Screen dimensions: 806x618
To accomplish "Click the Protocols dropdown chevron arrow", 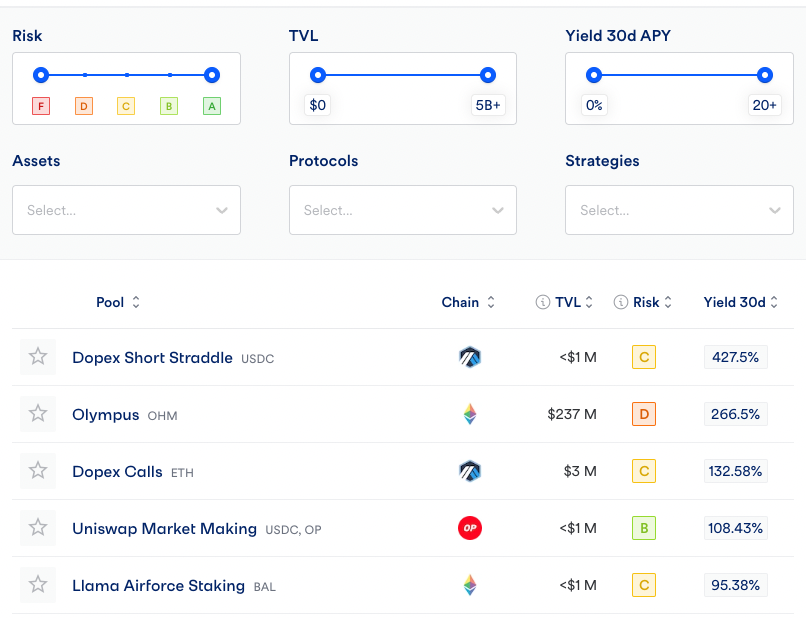I will tap(498, 210).
